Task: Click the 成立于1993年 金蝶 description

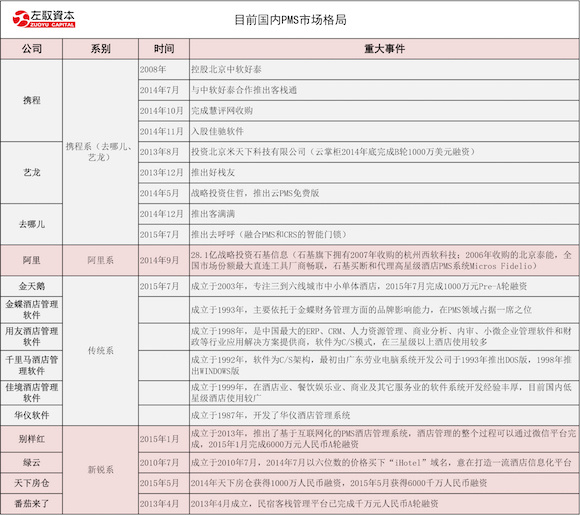Action: 361,310
